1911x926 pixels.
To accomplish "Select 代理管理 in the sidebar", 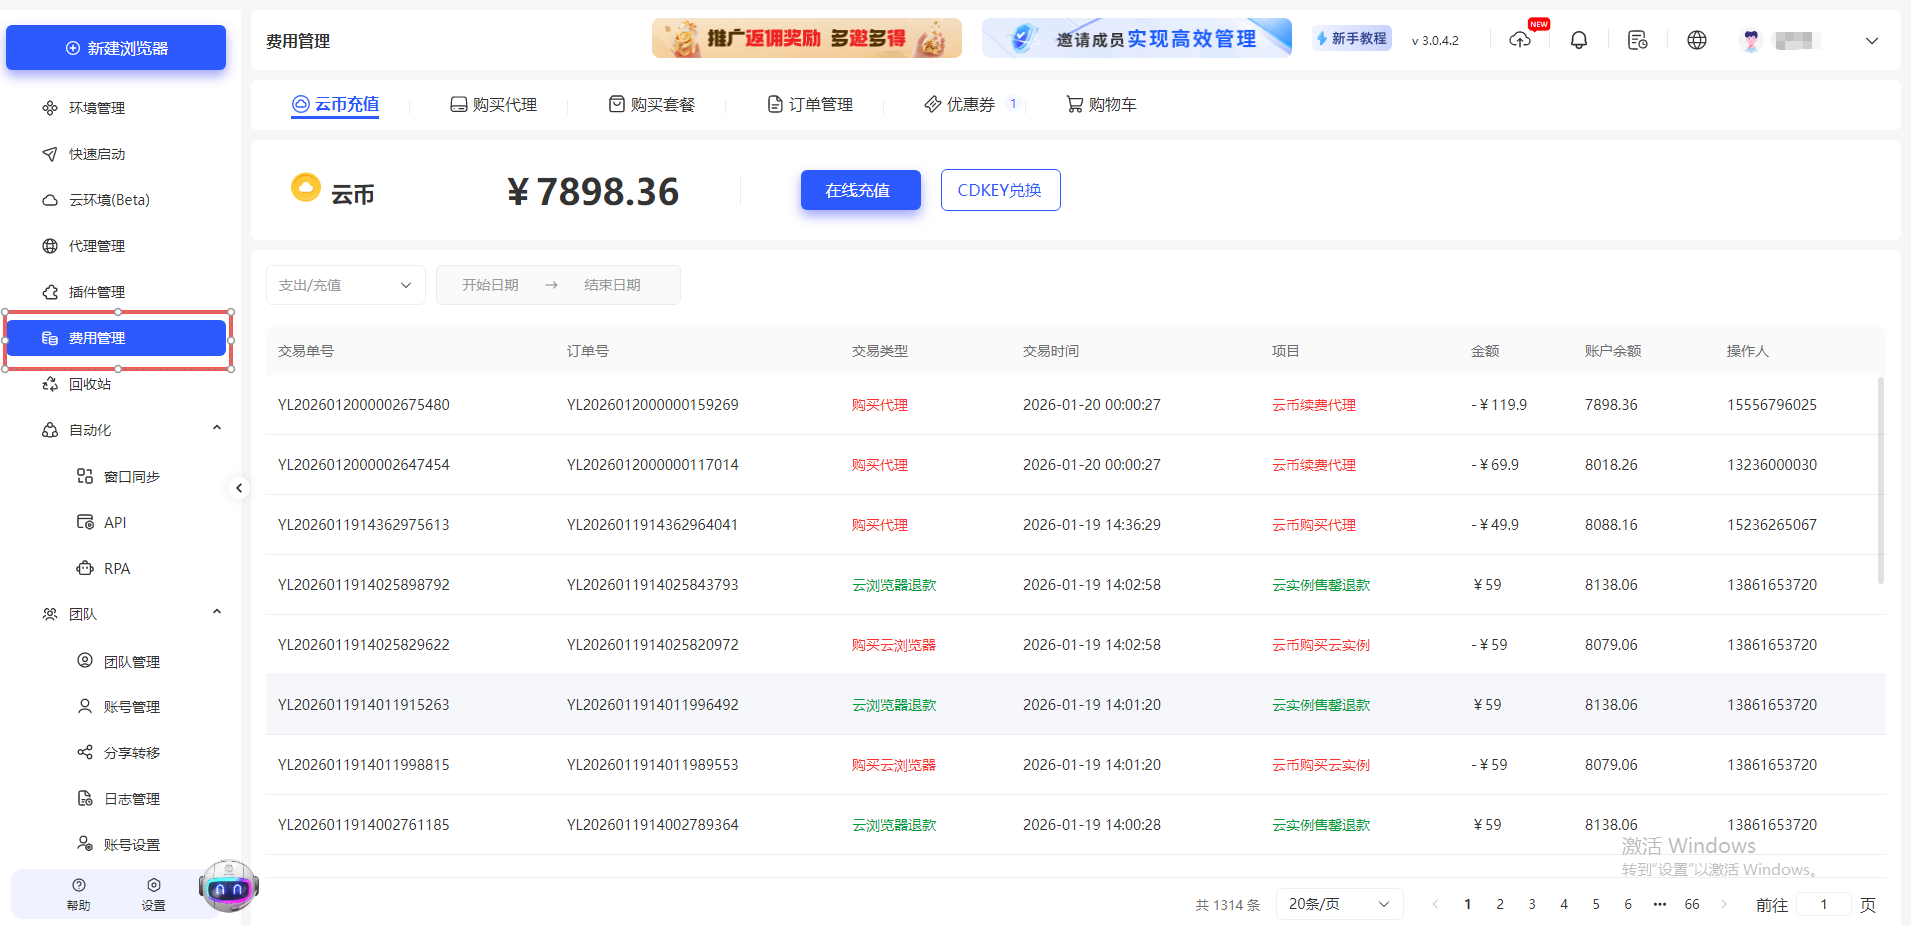I will [x=96, y=245].
